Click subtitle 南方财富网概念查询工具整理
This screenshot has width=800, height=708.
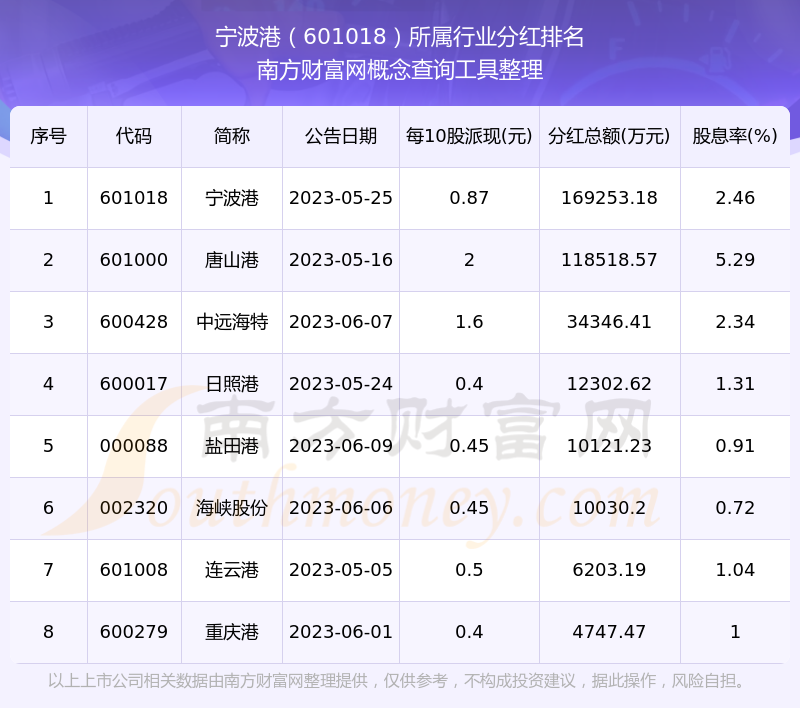click(399, 70)
